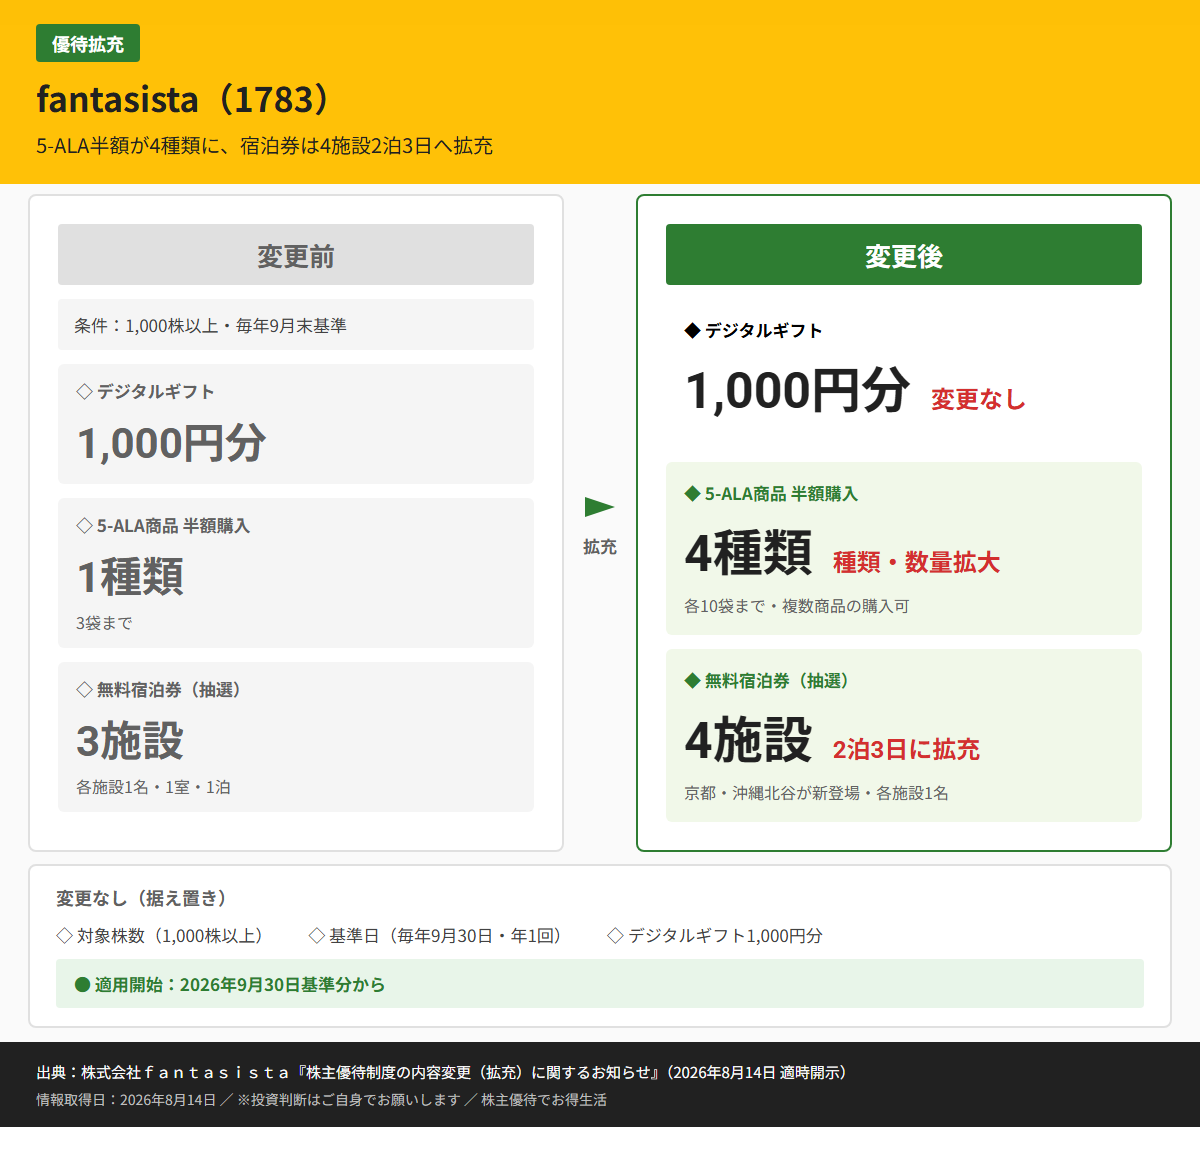Click outline diamond beside デジタルギフト in 変更前
Screen dimensions: 1200x1151
click(x=84, y=392)
